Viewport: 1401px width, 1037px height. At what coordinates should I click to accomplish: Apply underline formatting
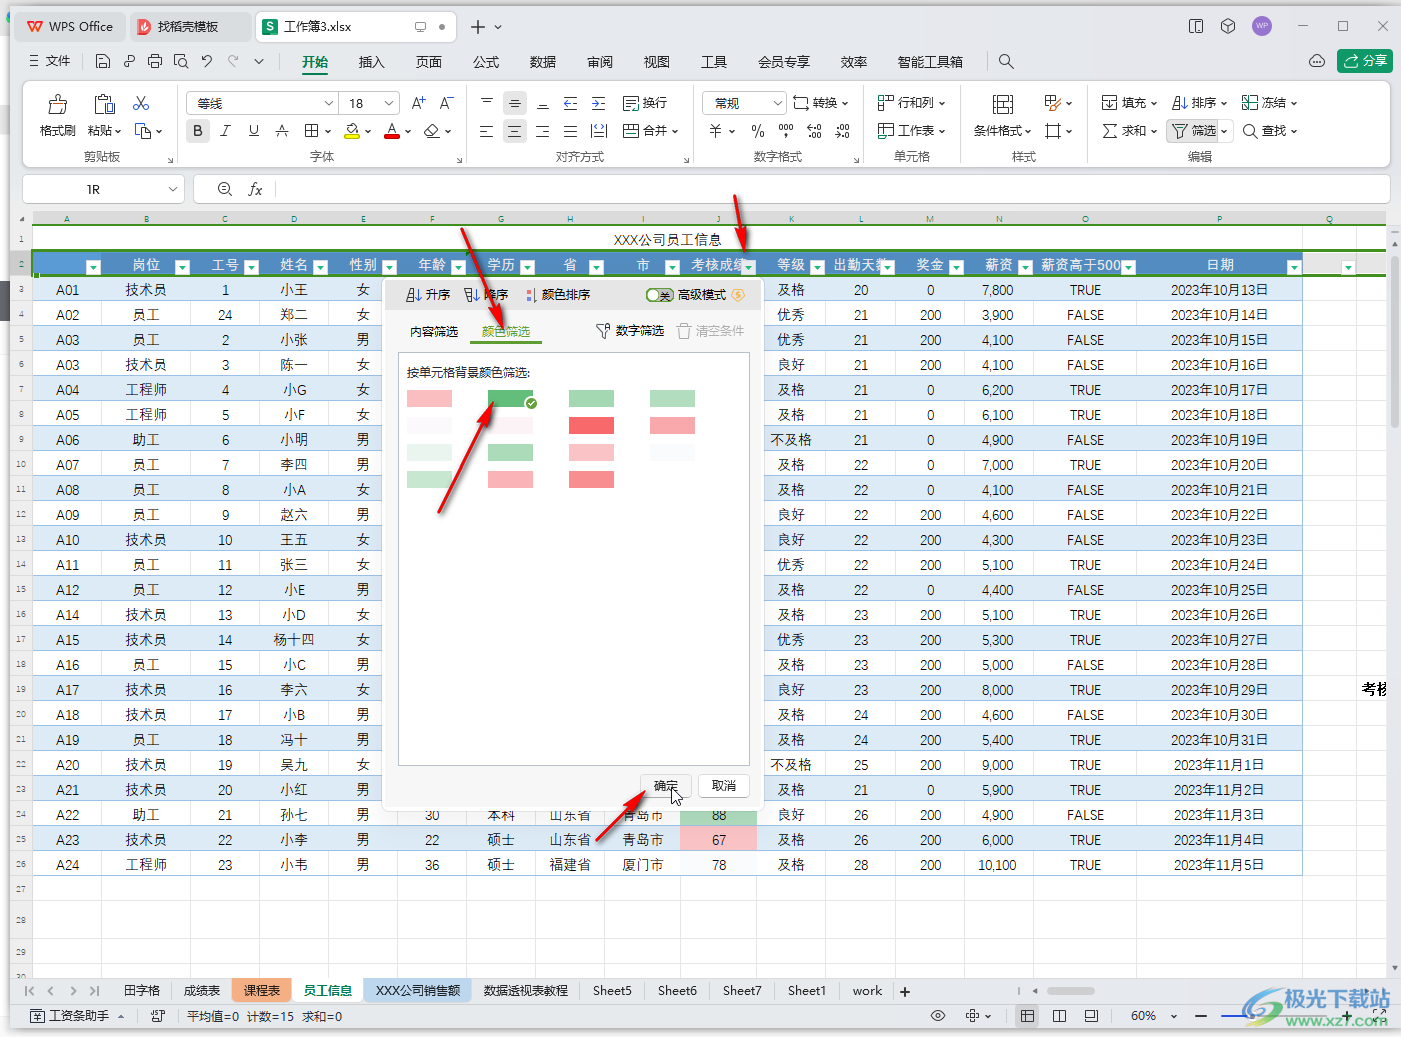254,131
